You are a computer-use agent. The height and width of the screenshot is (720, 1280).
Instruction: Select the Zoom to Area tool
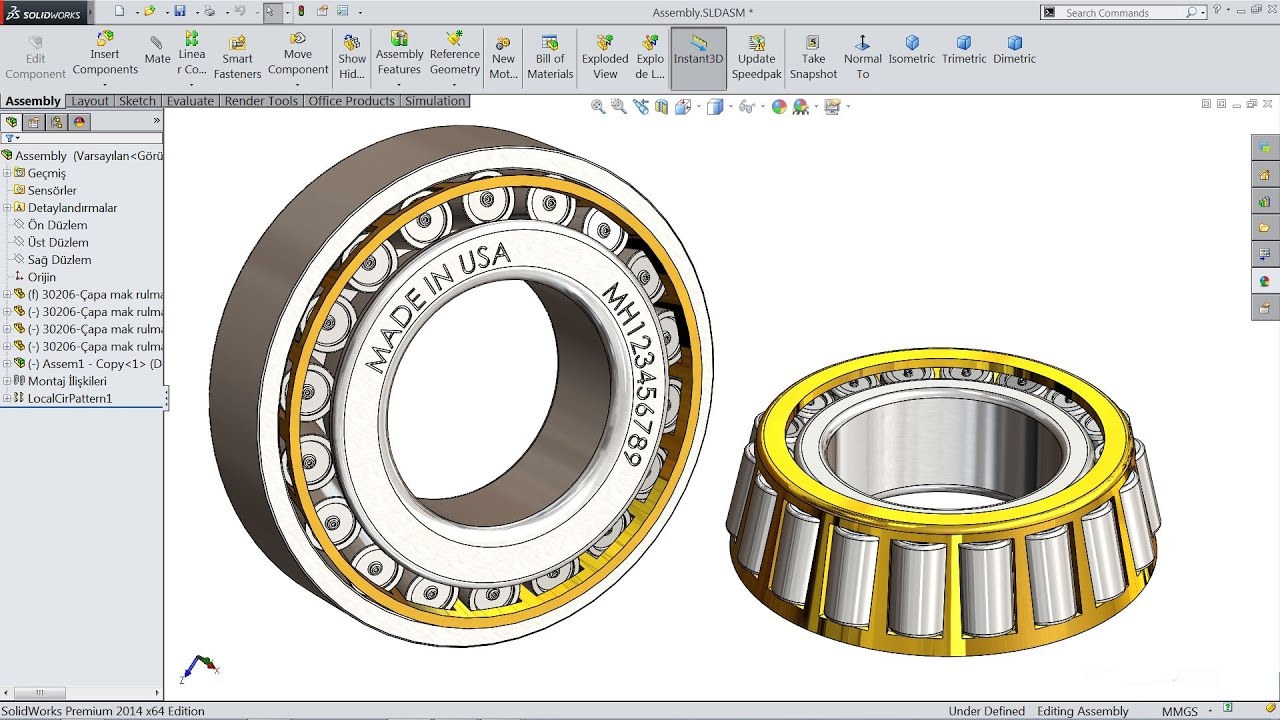pos(620,105)
